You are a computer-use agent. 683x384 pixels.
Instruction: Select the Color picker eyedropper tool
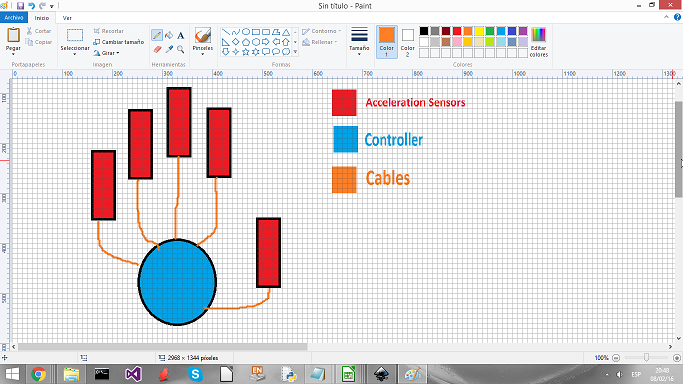169,49
